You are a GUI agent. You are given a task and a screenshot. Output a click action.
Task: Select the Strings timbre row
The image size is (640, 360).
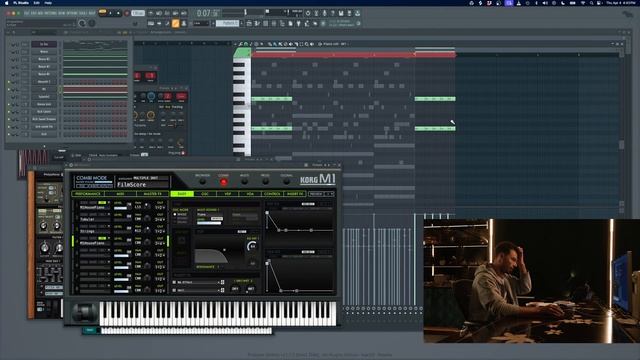tap(95, 231)
